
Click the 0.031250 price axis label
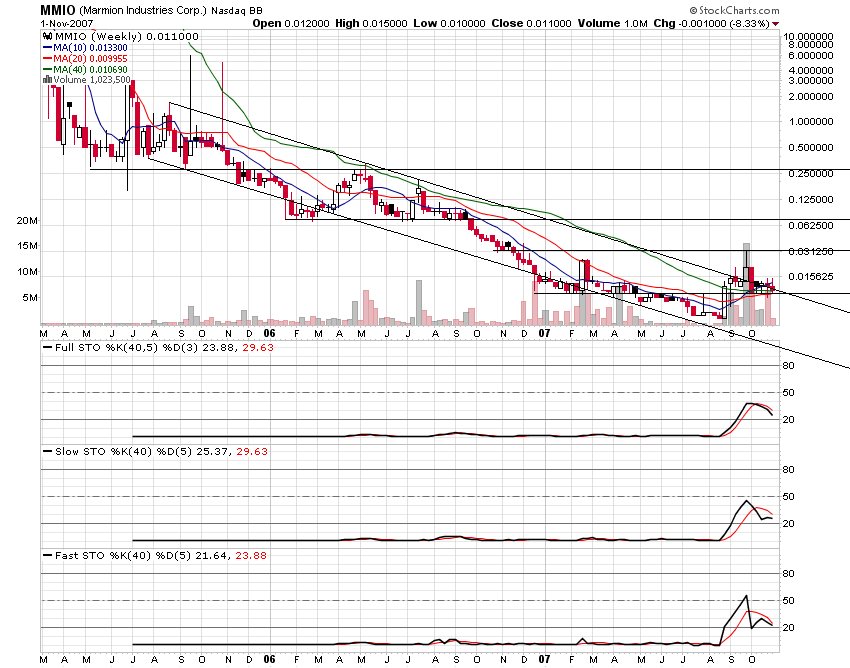[810, 252]
